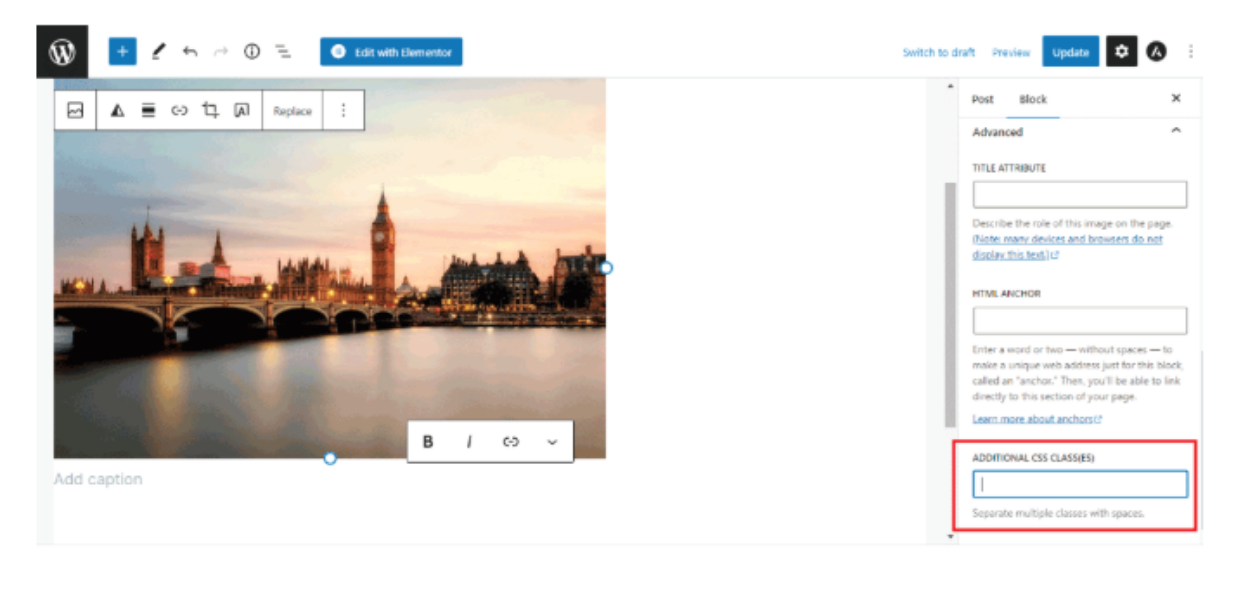This screenshot has height=598, width=1248.
Task: Open the block inserter plus button
Action: coord(122,52)
